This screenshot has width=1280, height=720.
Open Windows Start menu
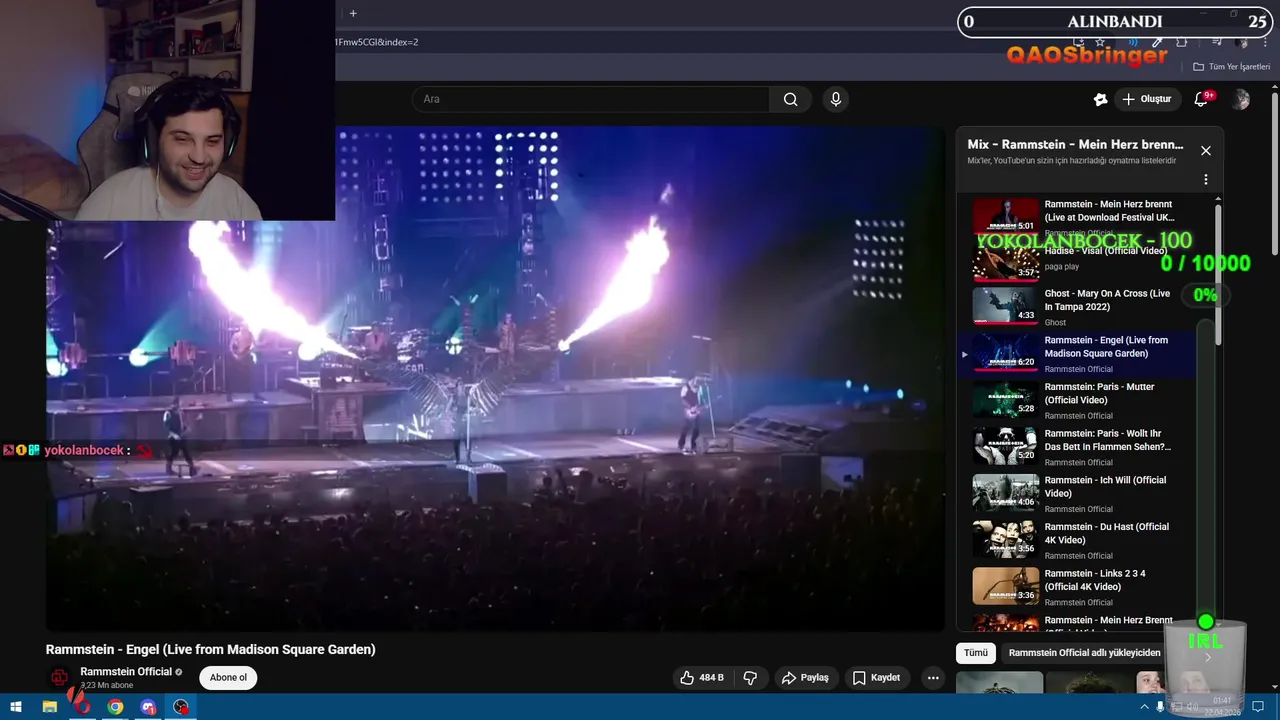(16, 707)
